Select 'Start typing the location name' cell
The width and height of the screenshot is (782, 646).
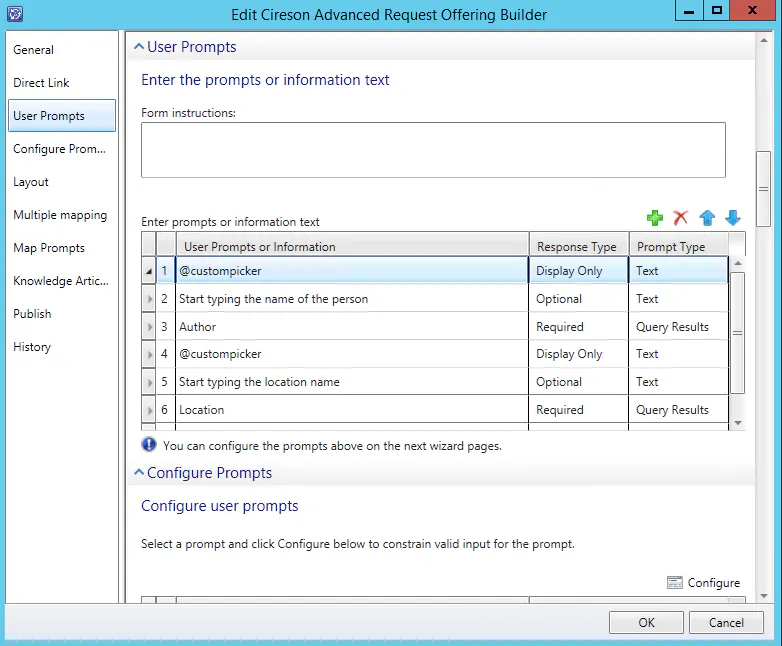click(352, 382)
